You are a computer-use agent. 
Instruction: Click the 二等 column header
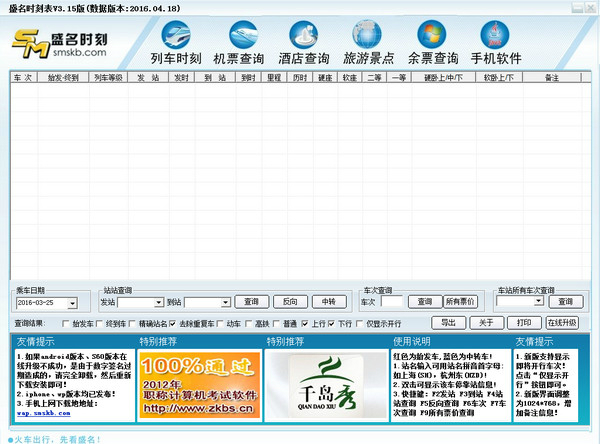tap(375, 78)
